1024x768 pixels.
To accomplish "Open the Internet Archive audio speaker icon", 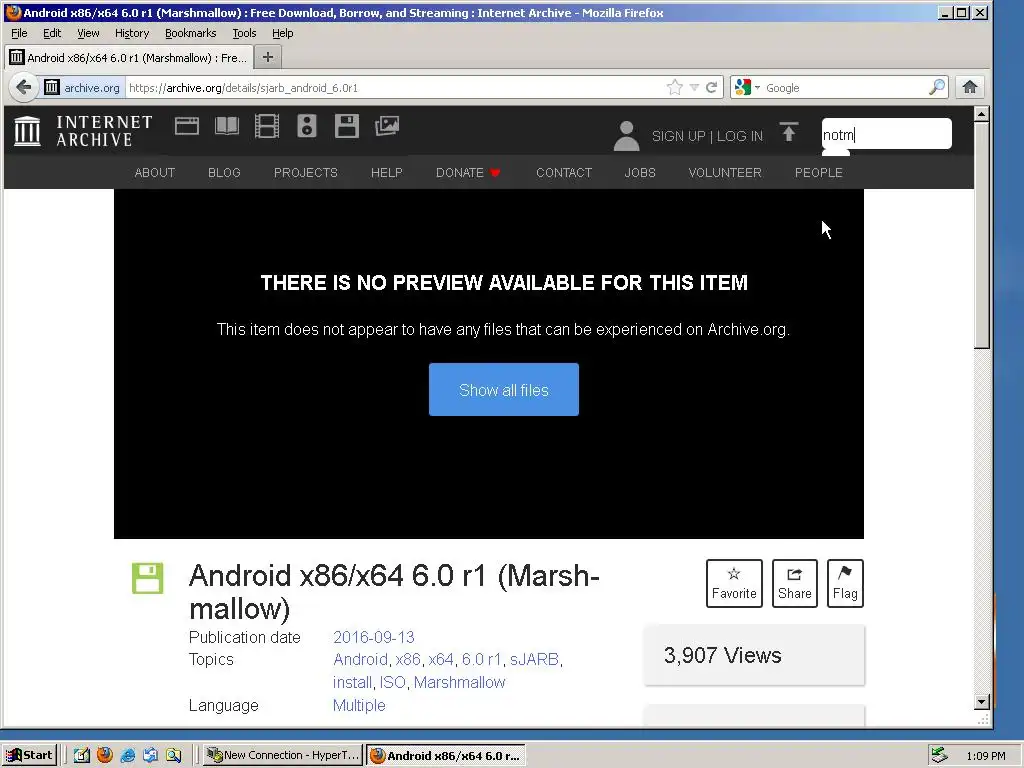I will pyautogui.click(x=306, y=126).
